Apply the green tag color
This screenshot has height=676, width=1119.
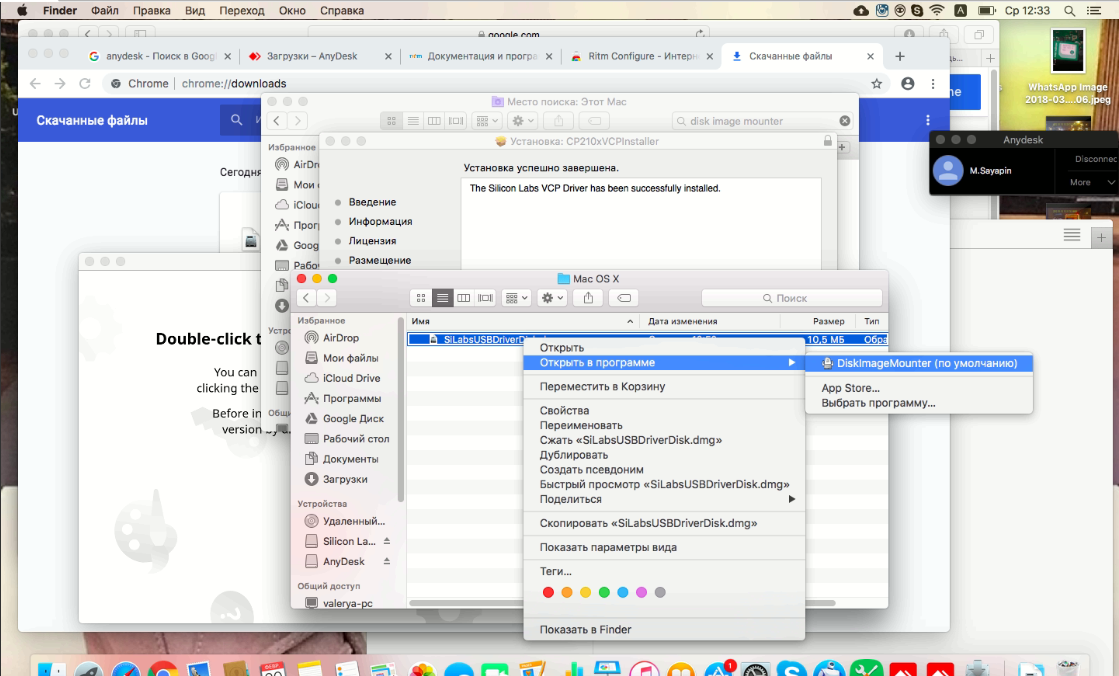pos(604,592)
